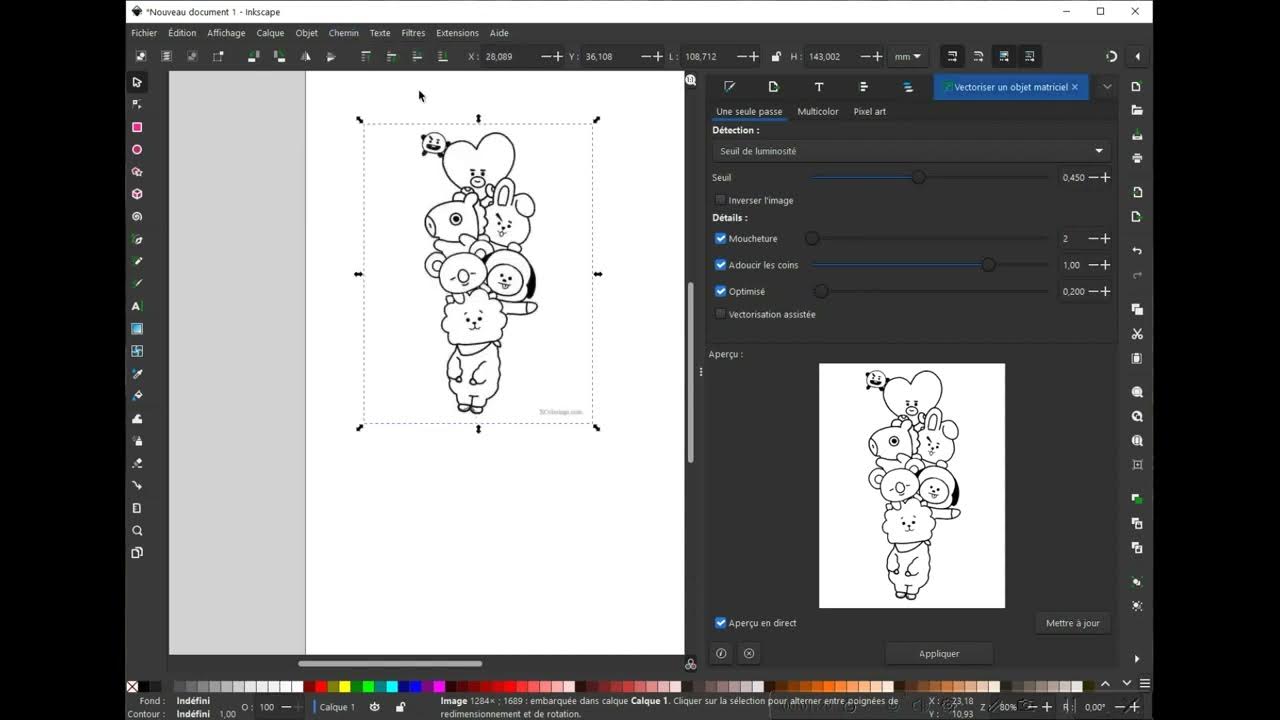Increase the Seuil value with plus

pyautogui.click(x=1105, y=177)
